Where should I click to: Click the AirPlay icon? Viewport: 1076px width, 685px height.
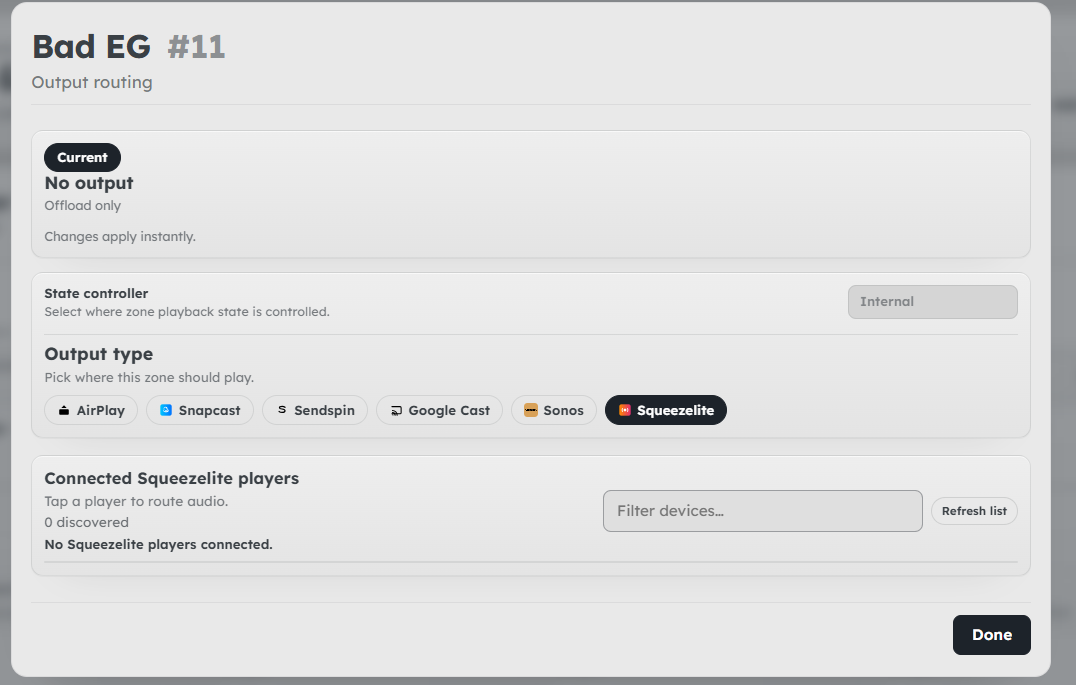64,410
